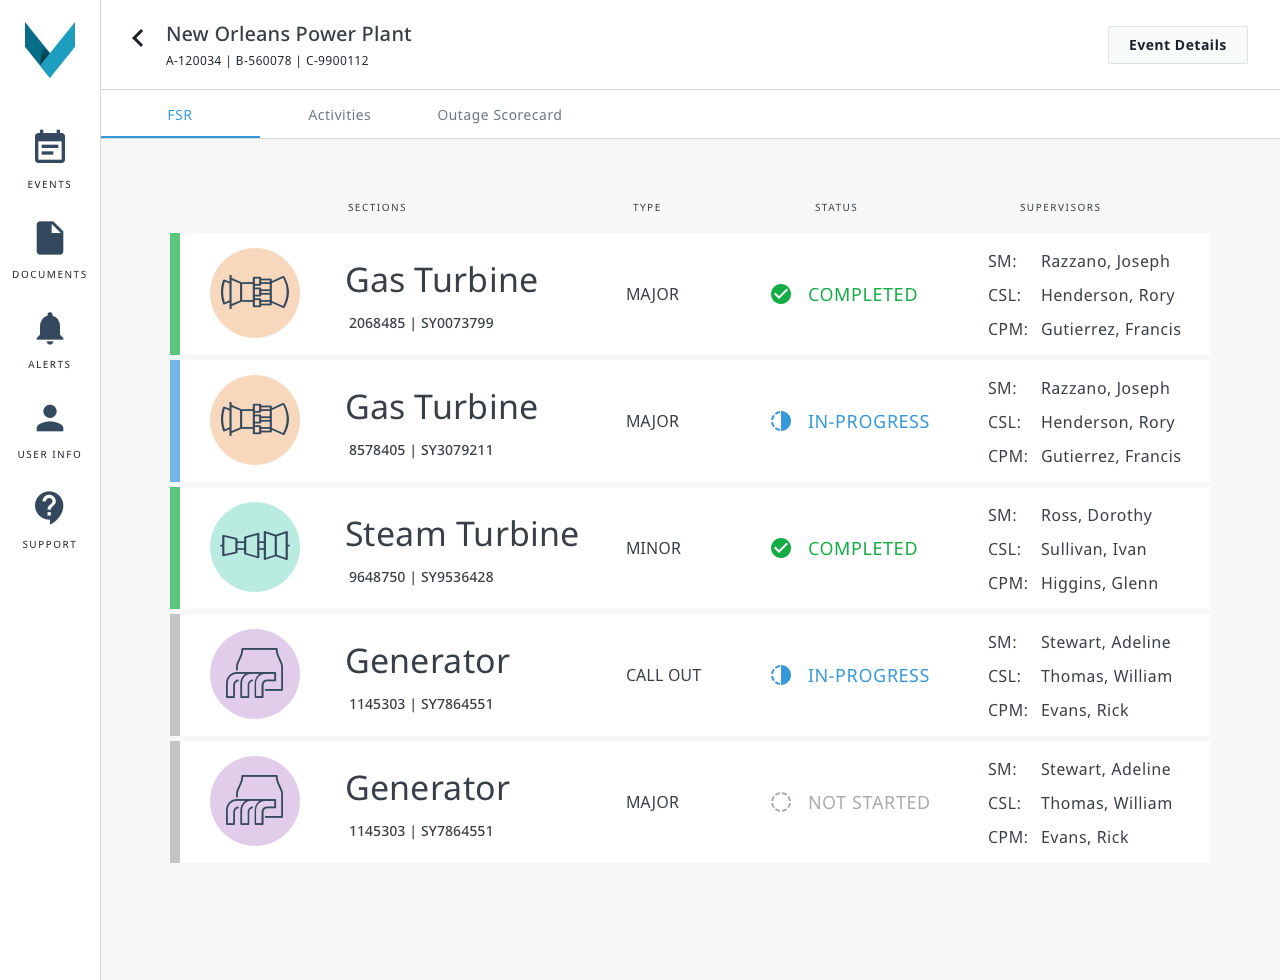The width and height of the screenshot is (1280, 980).
Task: Click the In-Progress icon on Call Out Generator
Action: [x=781, y=675]
